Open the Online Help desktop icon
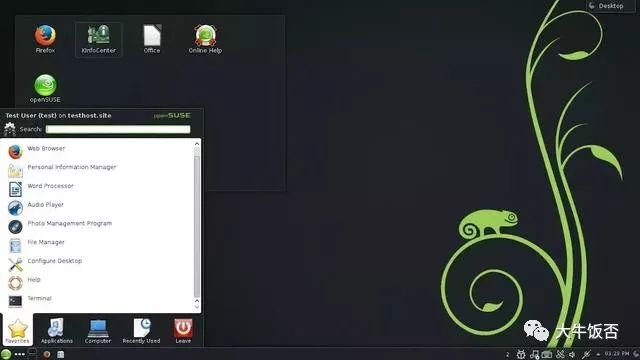 coord(205,39)
